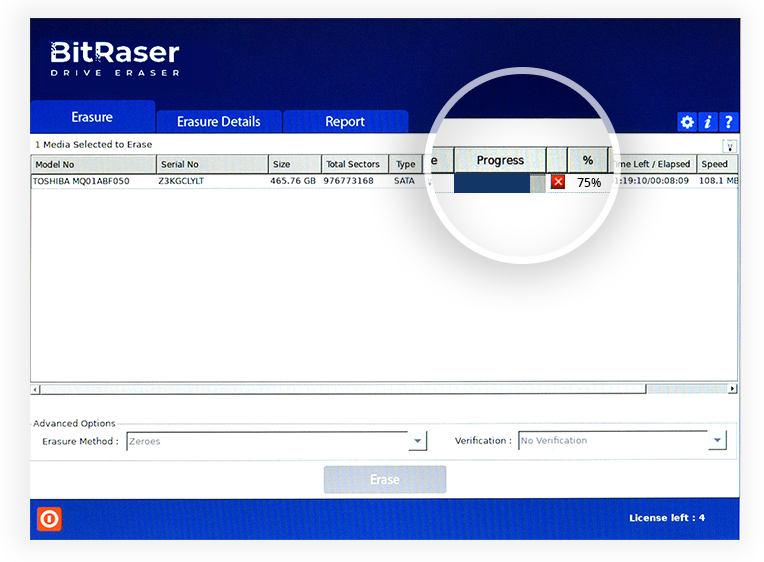Click the horizontal scrollbar thumb
Screen dimensions: 764x562
(343, 389)
